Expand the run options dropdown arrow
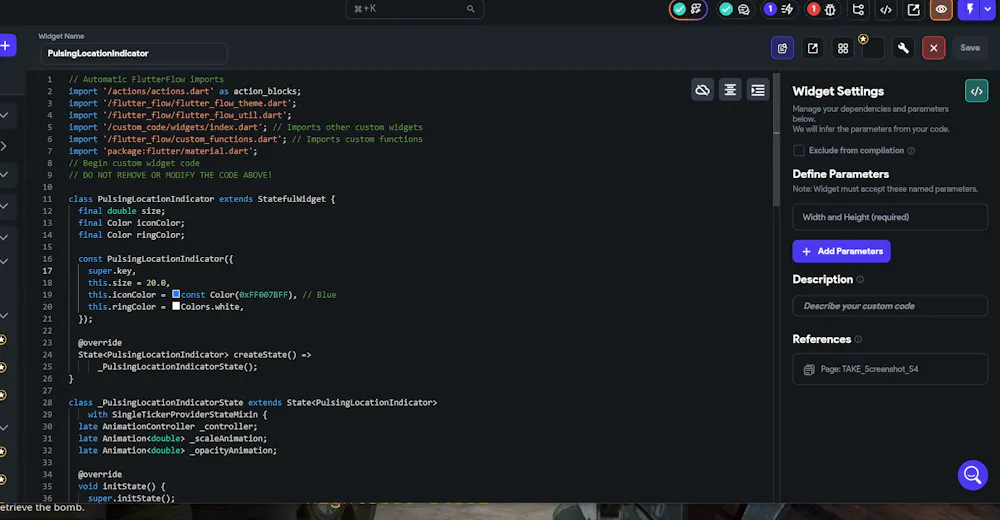This screenshot has height=520, width=1000. 988,10
